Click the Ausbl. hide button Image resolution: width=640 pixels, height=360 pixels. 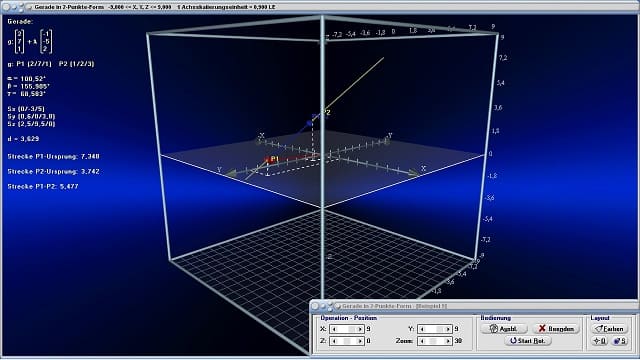click(x=504, y=329)
